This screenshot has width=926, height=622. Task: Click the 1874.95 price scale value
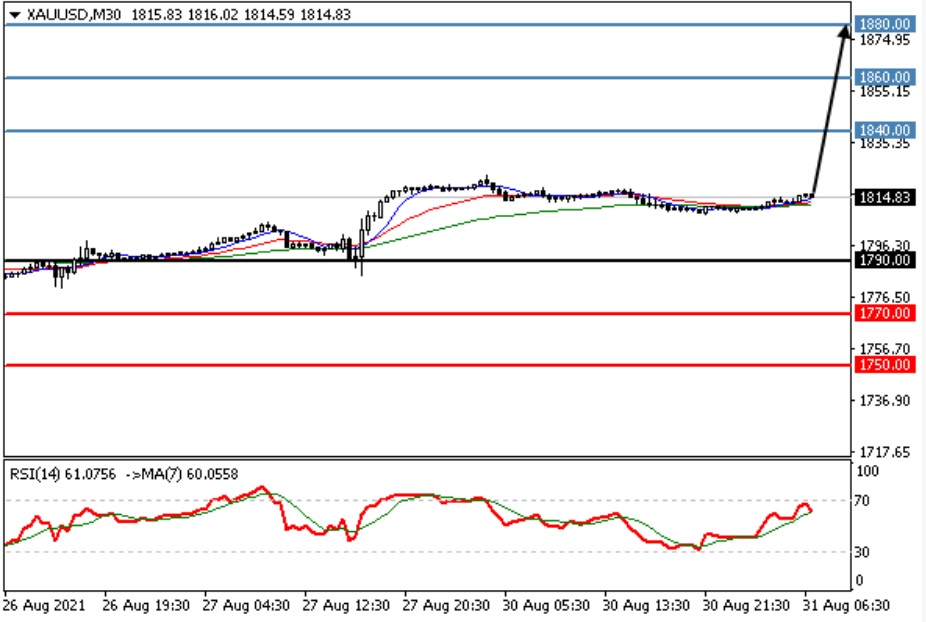click(x=885, y=40)
